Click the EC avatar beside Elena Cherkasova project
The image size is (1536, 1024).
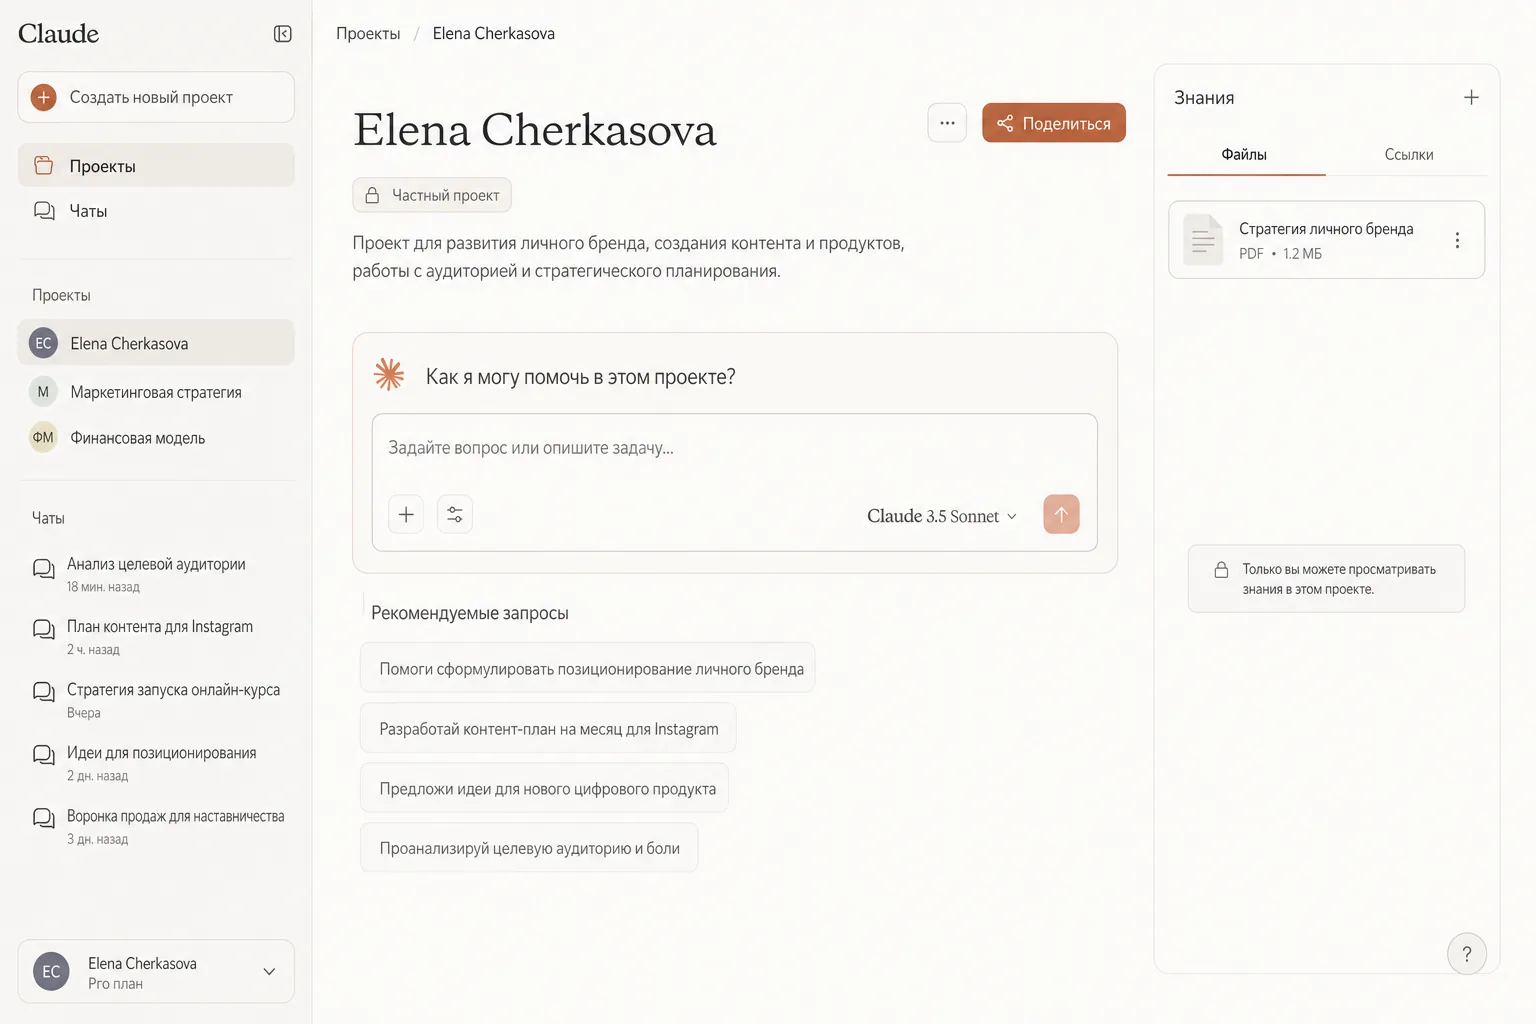tap(43, 343)
